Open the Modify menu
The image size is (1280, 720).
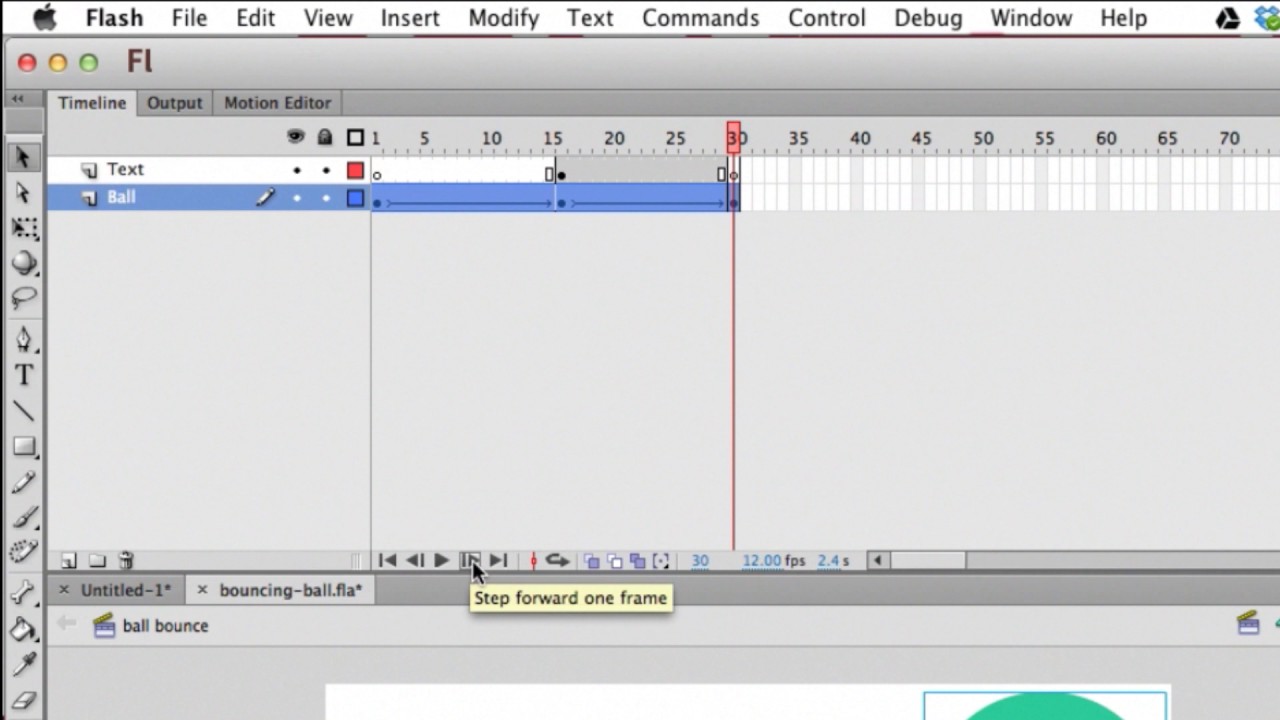[503, 18]
